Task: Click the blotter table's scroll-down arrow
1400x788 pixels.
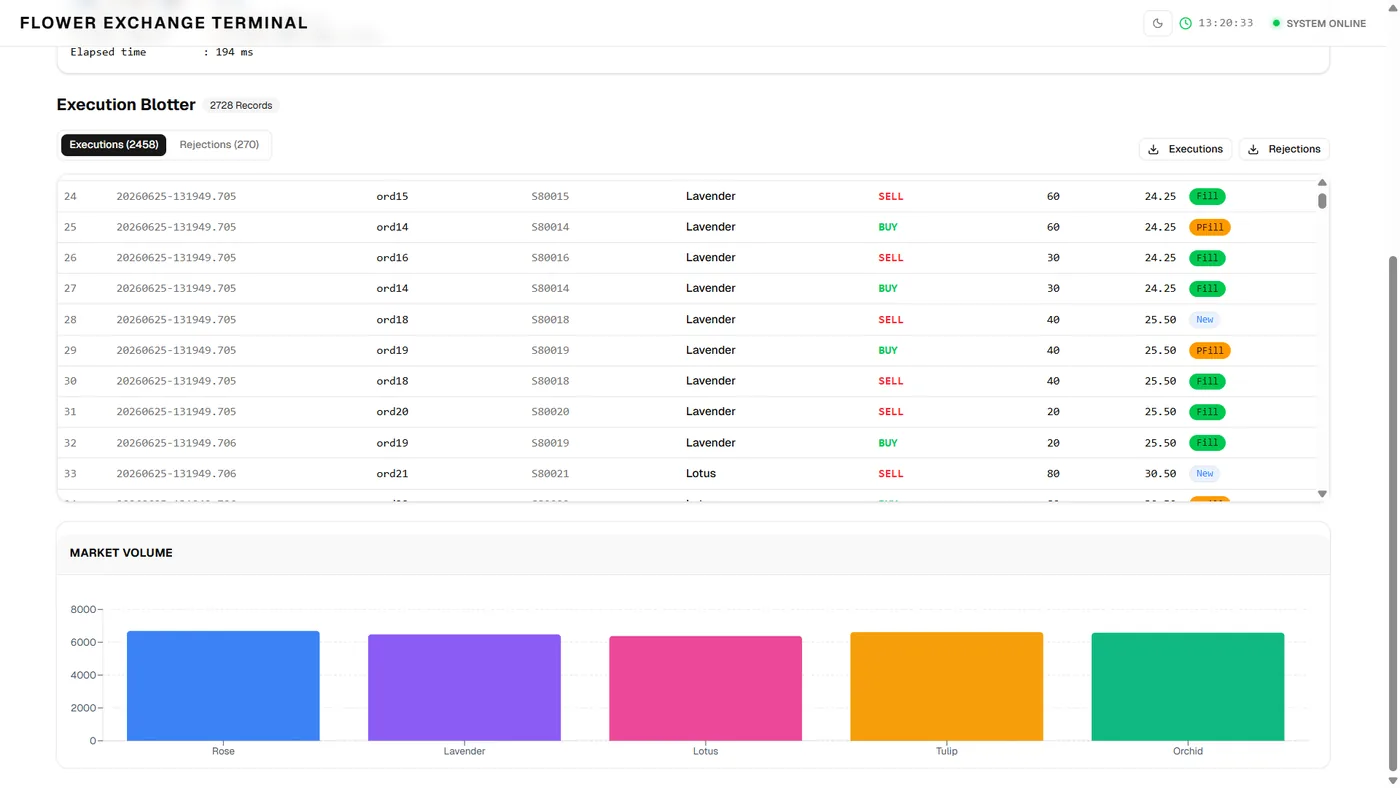Action: [x=1322, y=494]
